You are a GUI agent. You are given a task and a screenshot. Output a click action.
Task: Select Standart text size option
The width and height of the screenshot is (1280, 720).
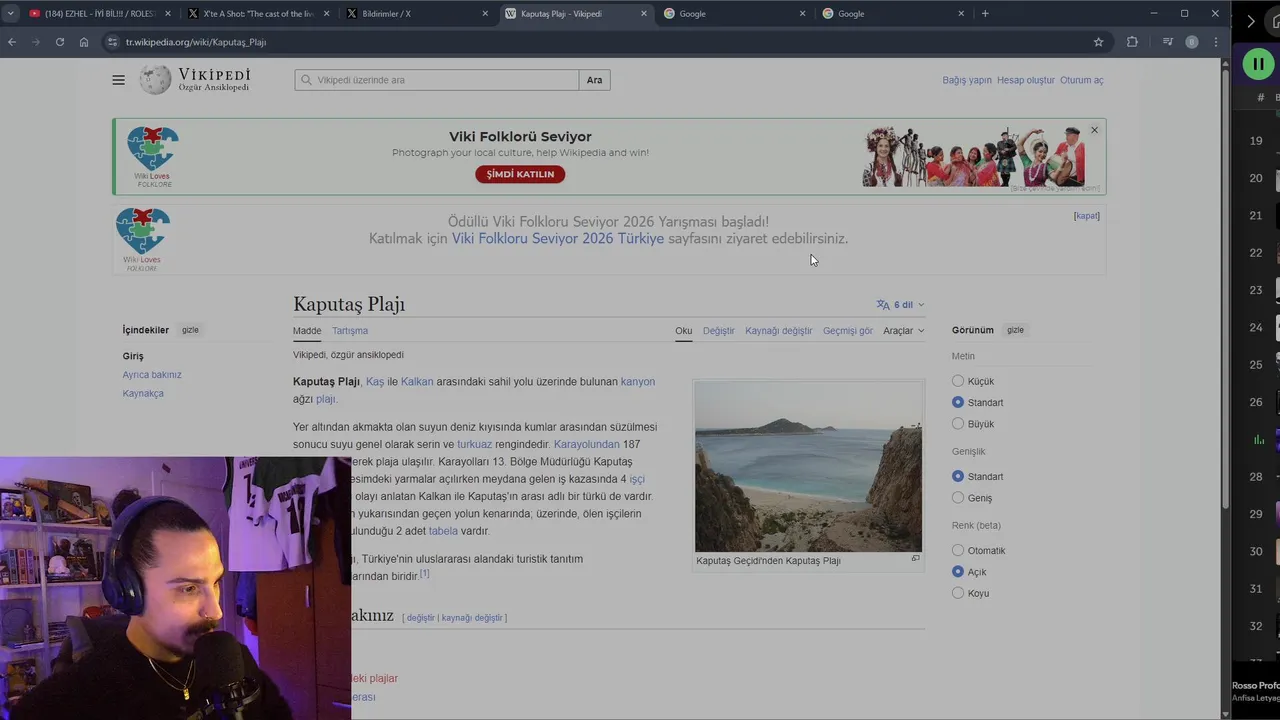958,402
